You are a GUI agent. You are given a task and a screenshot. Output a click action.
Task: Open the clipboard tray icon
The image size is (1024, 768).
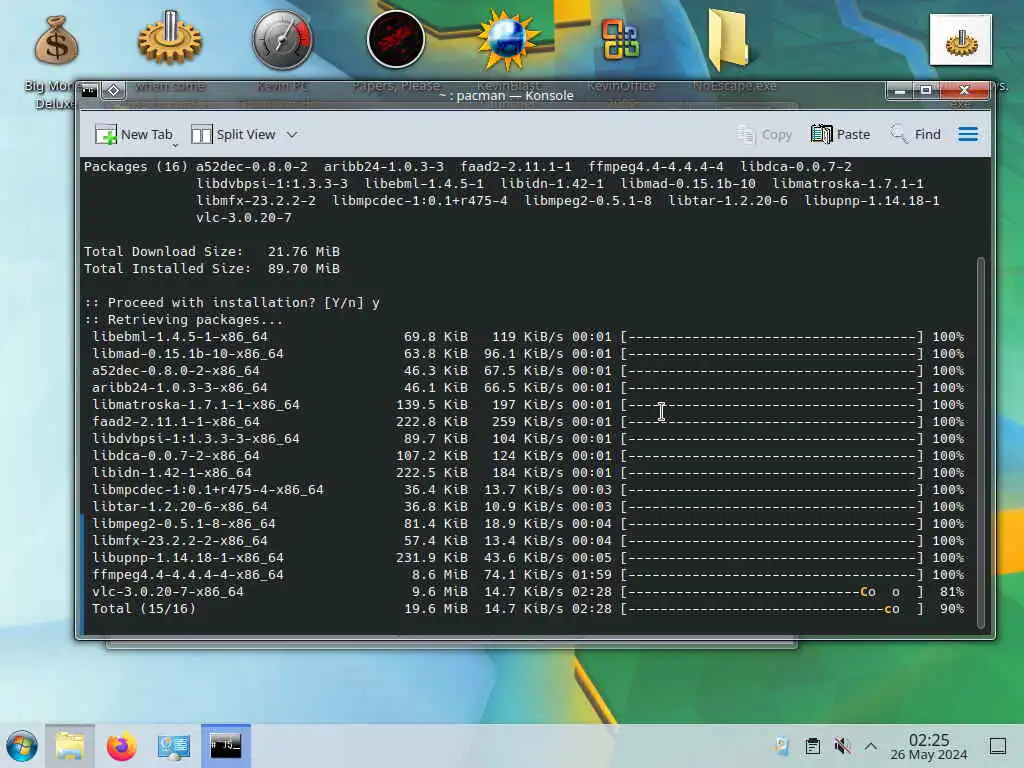point(812,746)
